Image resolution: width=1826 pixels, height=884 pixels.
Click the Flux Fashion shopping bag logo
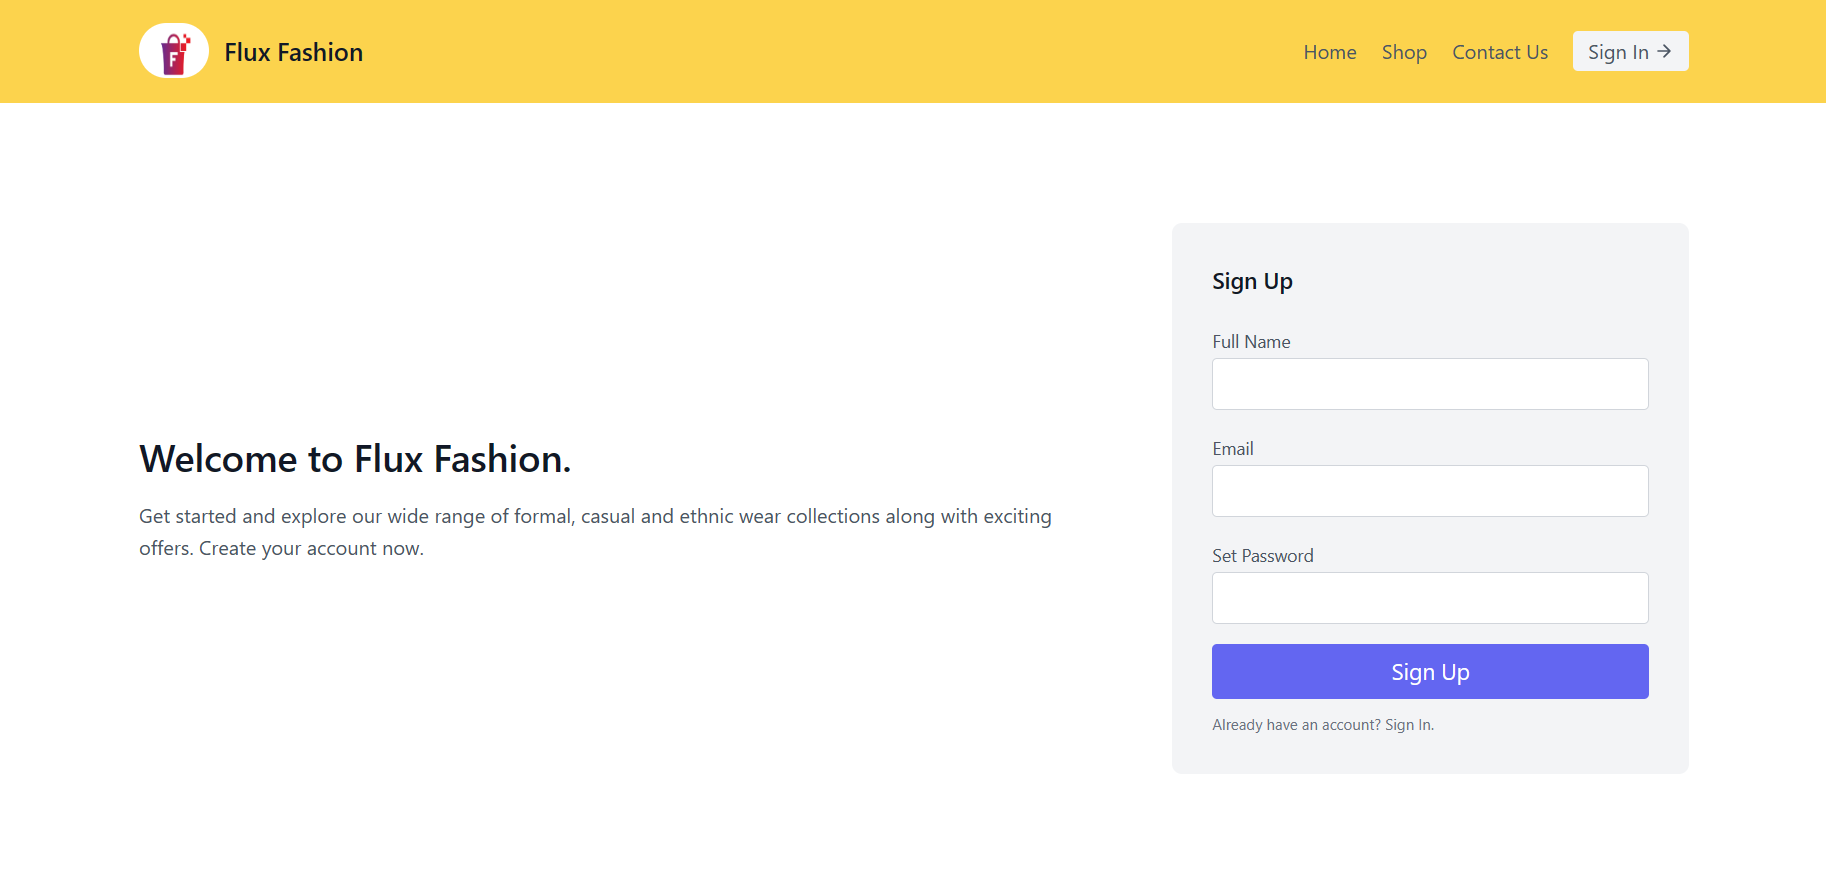[173, 50]
